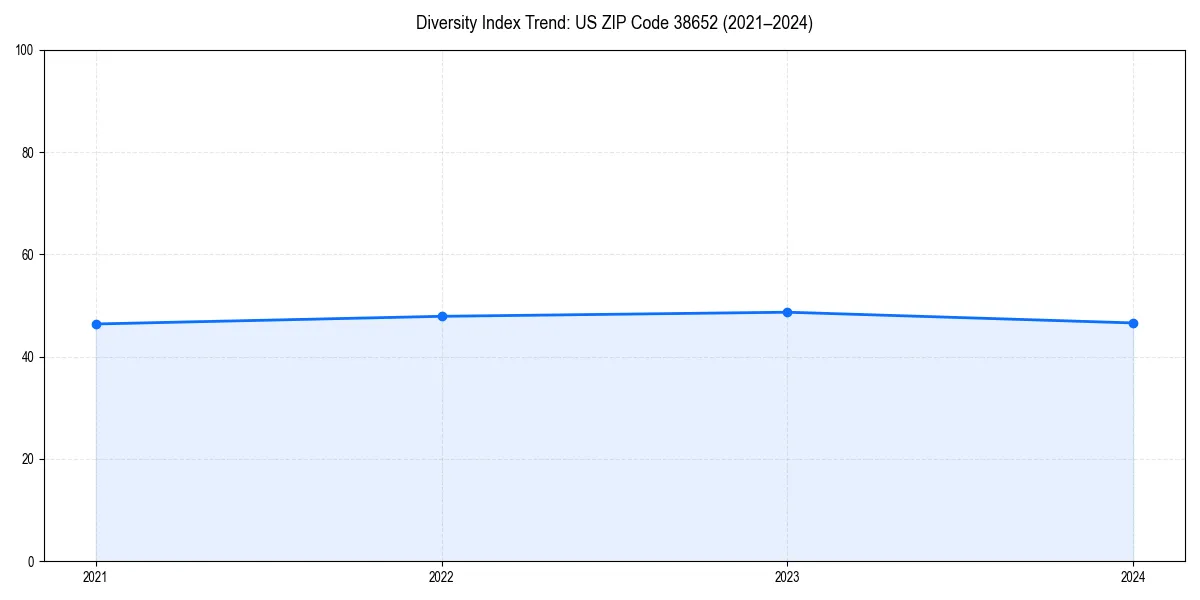The height and width of the screenshot is (600, 1200).
Task: Click the chart title text
Action: tap(615, 23)
